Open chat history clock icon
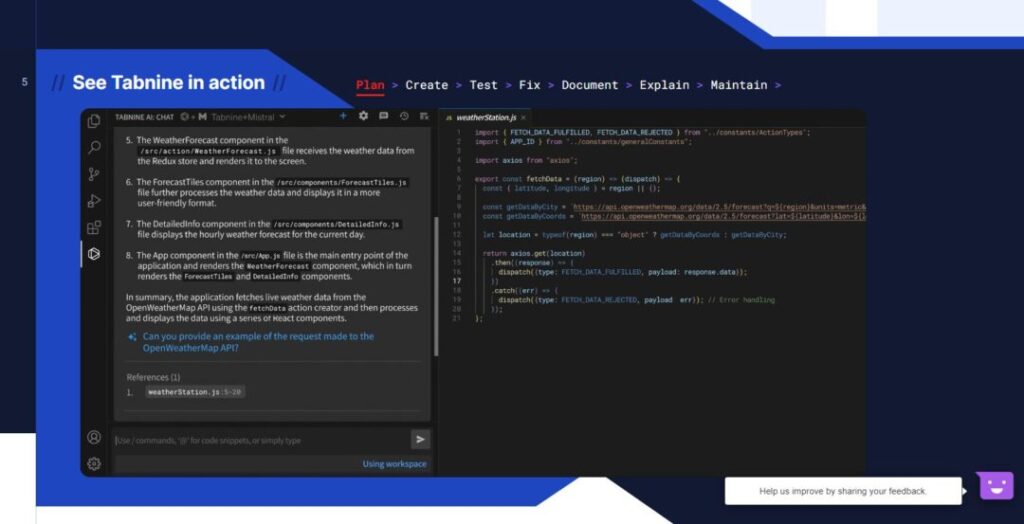This screenshot has width=1024, height=524. click(404, 116)
